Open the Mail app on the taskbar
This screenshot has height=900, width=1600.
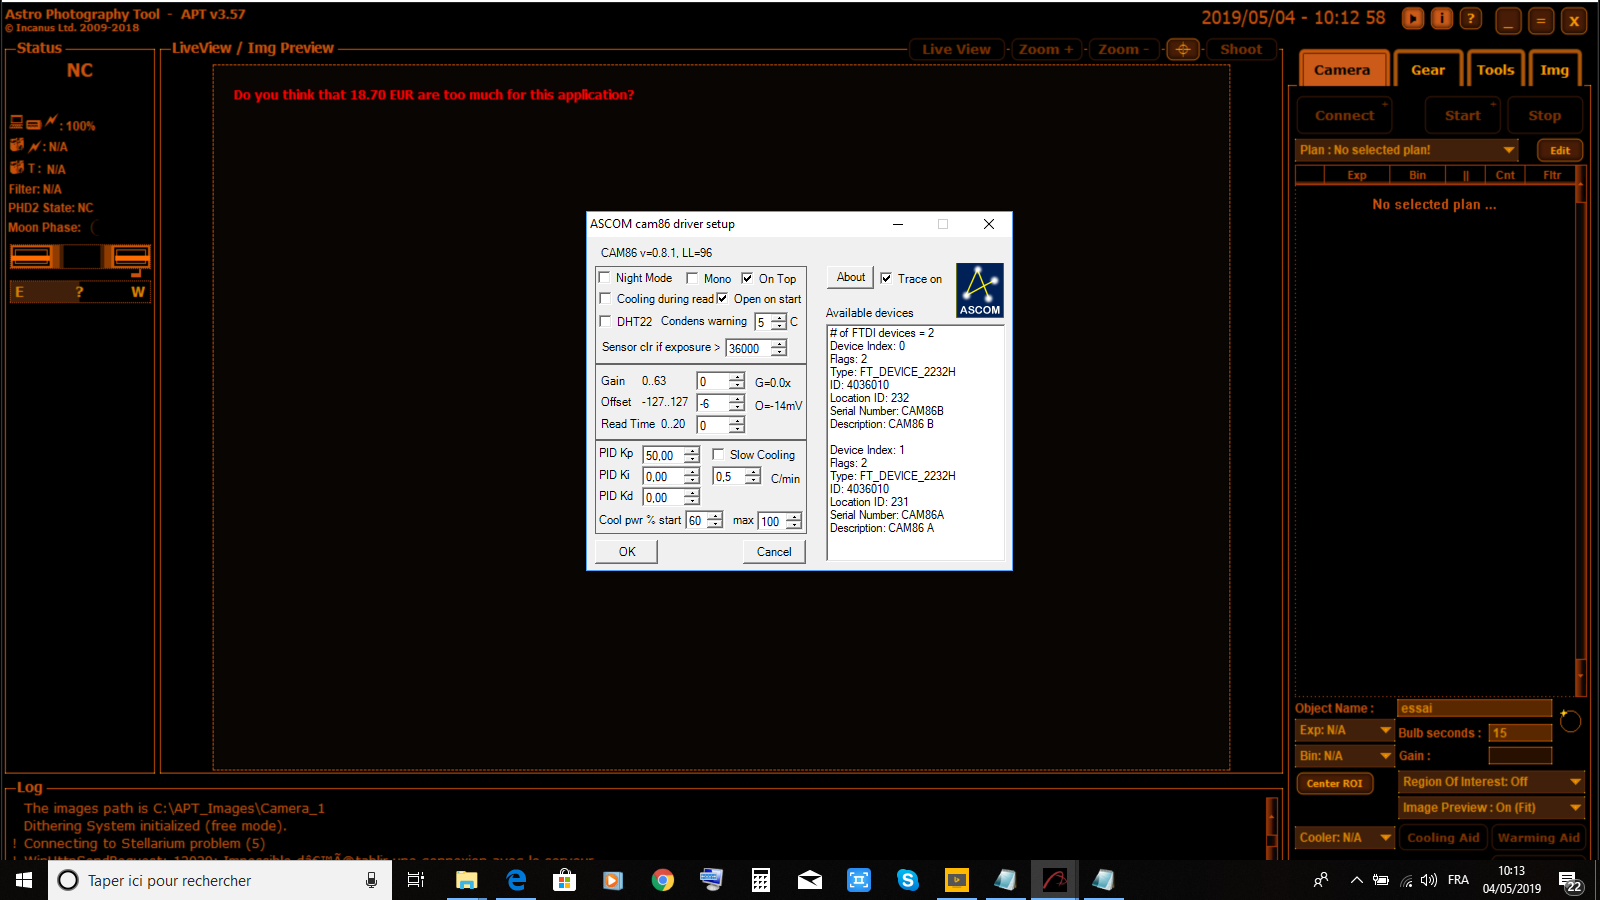tap(810, 880)
